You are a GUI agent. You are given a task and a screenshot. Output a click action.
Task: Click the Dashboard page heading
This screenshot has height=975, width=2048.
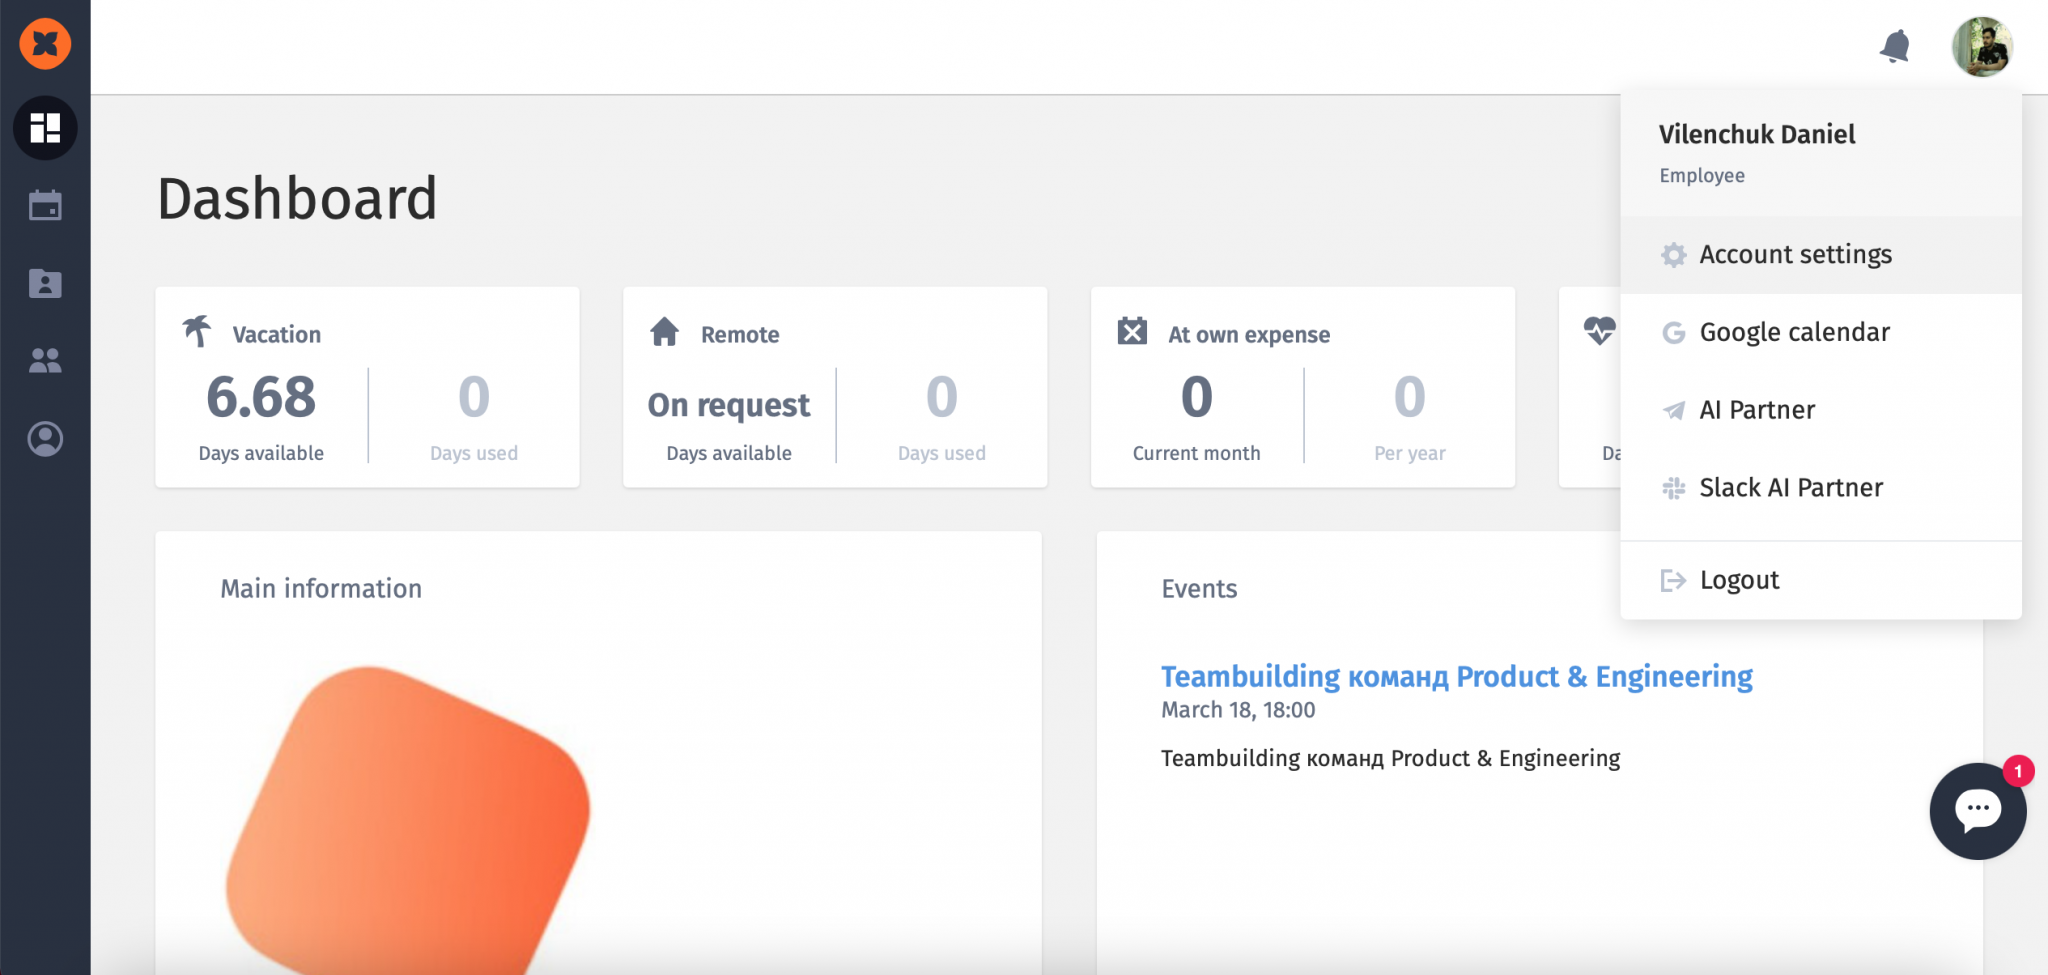point(297,198)
